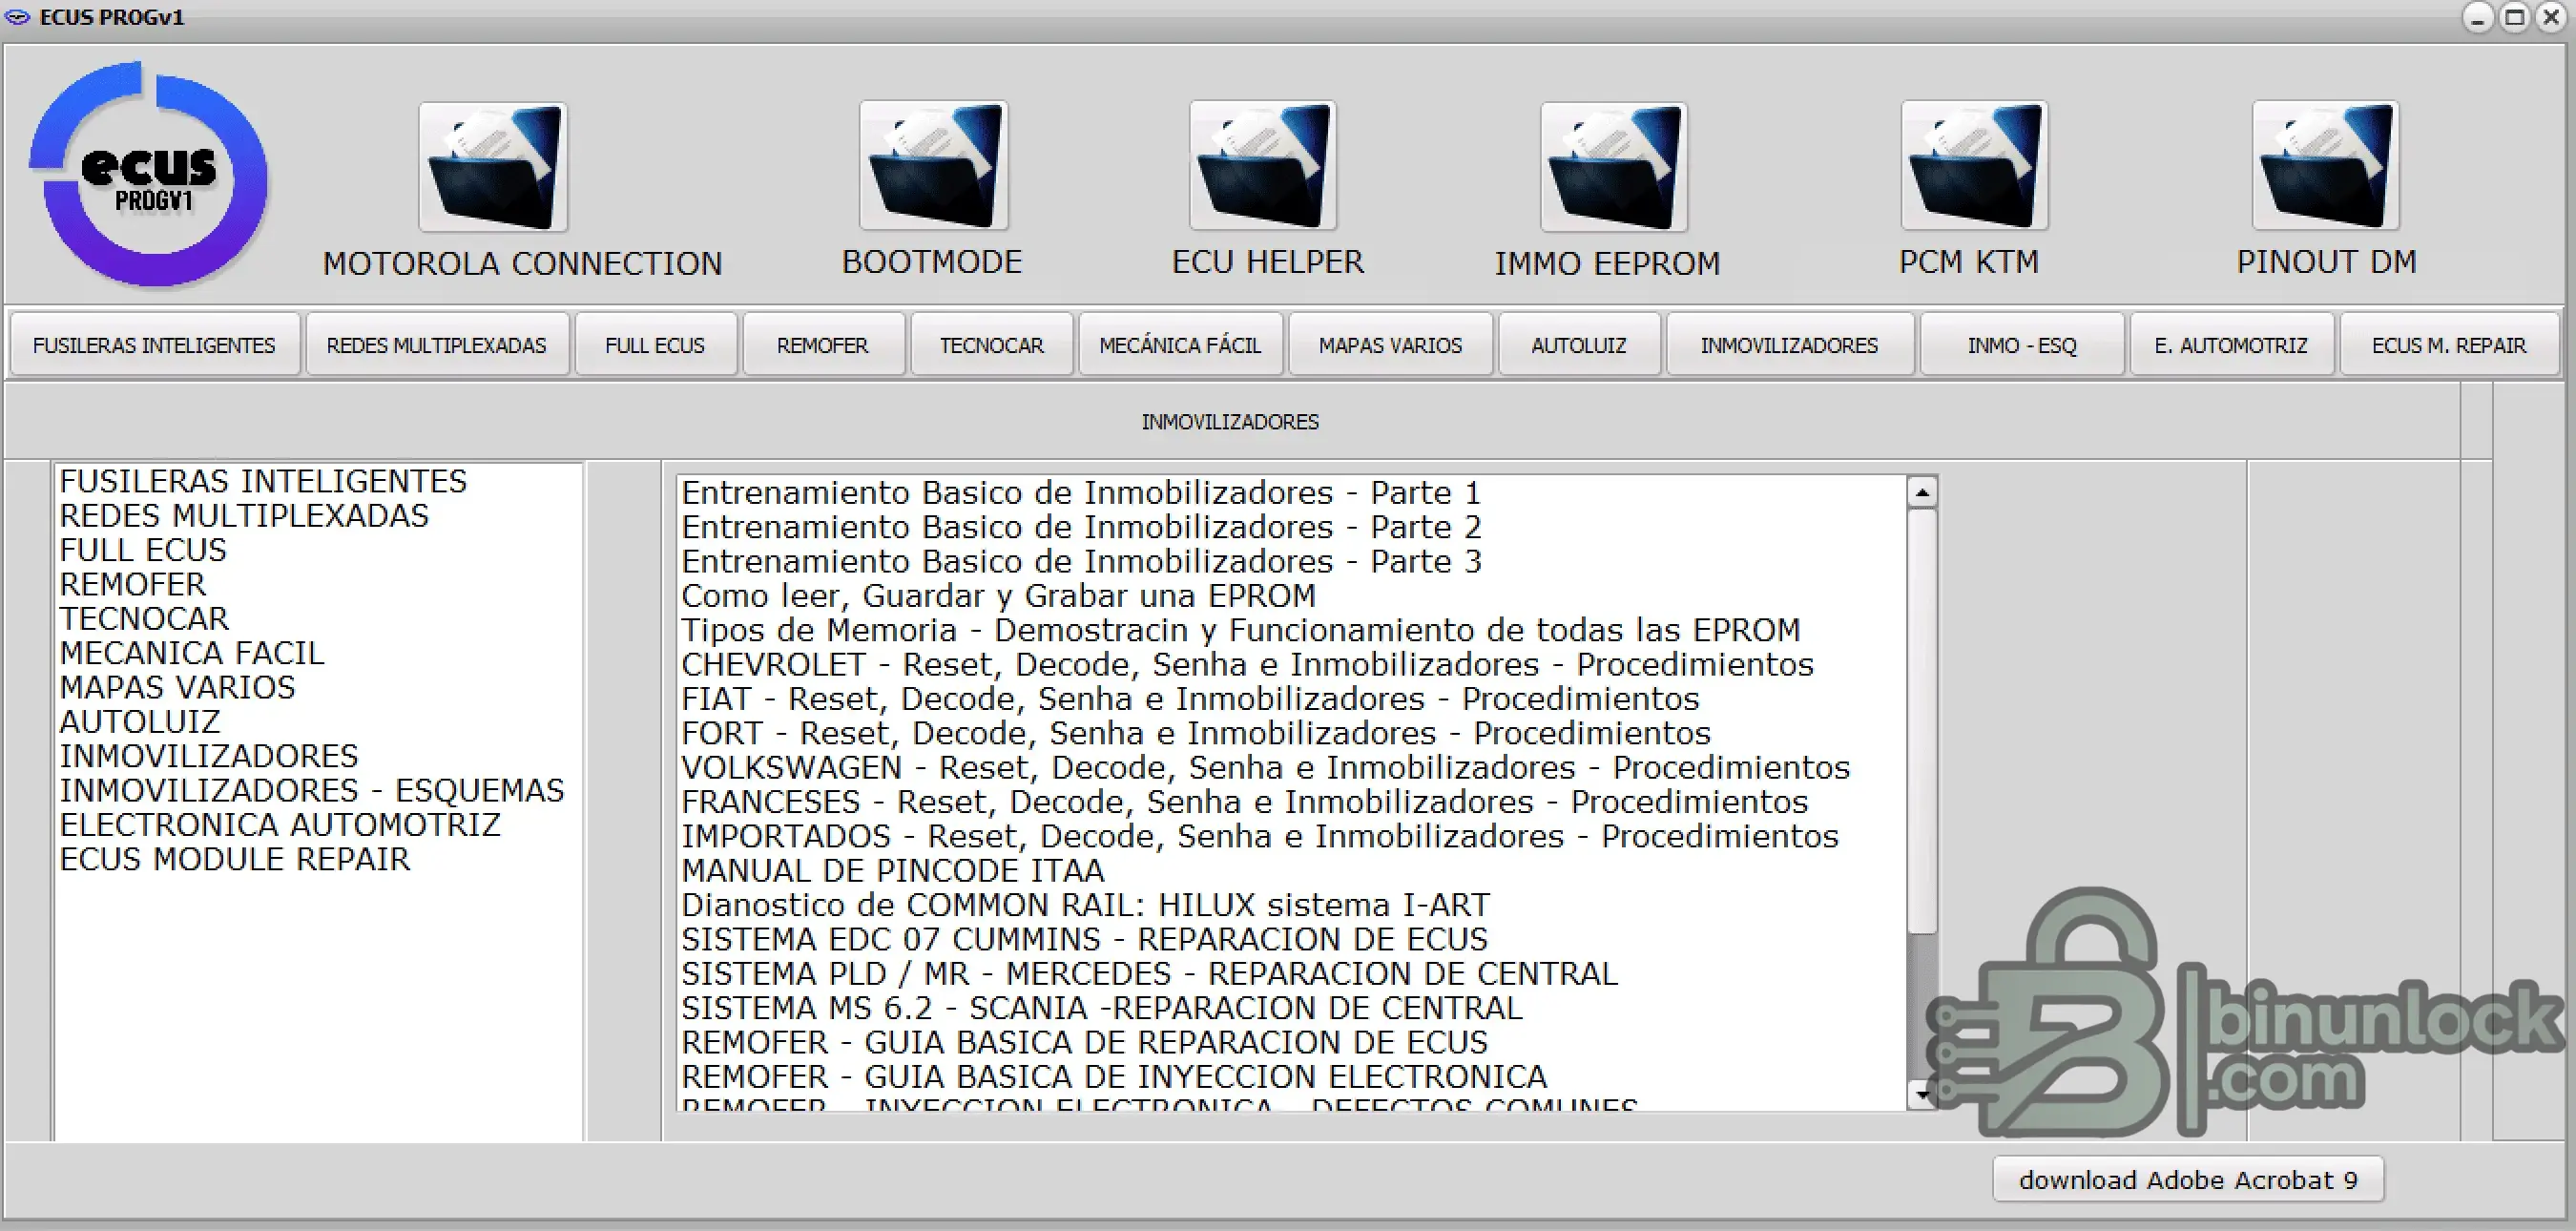
Task: Click the FUSILERAS INTELIGENTES tab button
Action: click(x=154, y=345)
